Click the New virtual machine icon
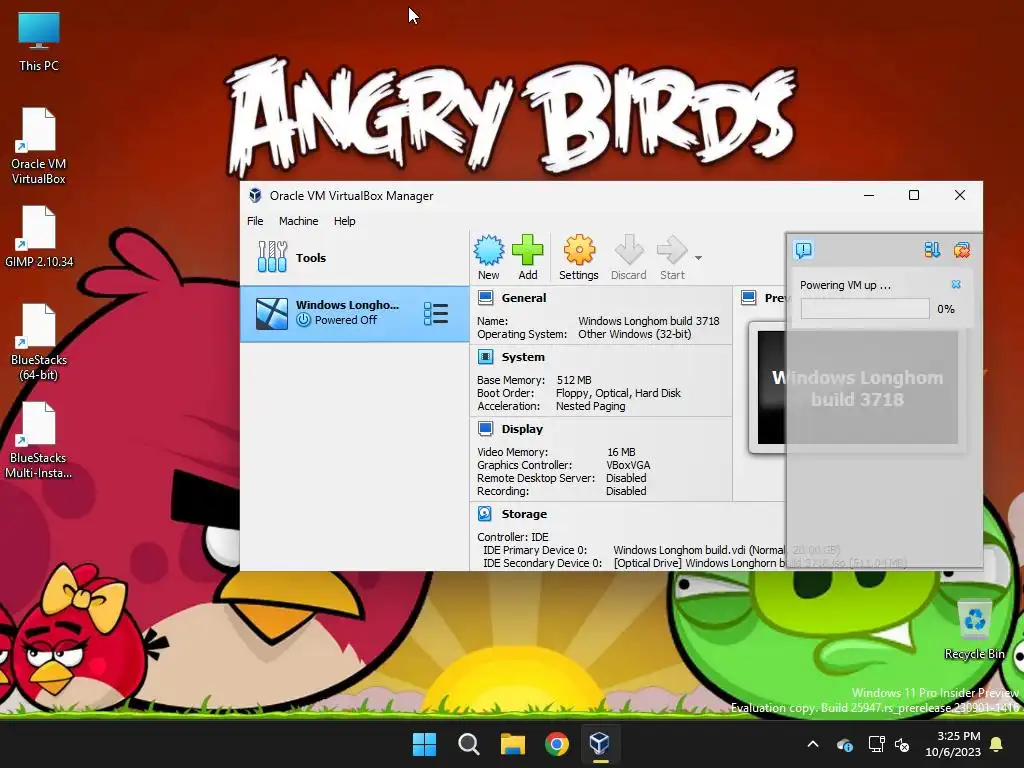The height and width of the screenshot is (768, 1024). pos(488,250)
